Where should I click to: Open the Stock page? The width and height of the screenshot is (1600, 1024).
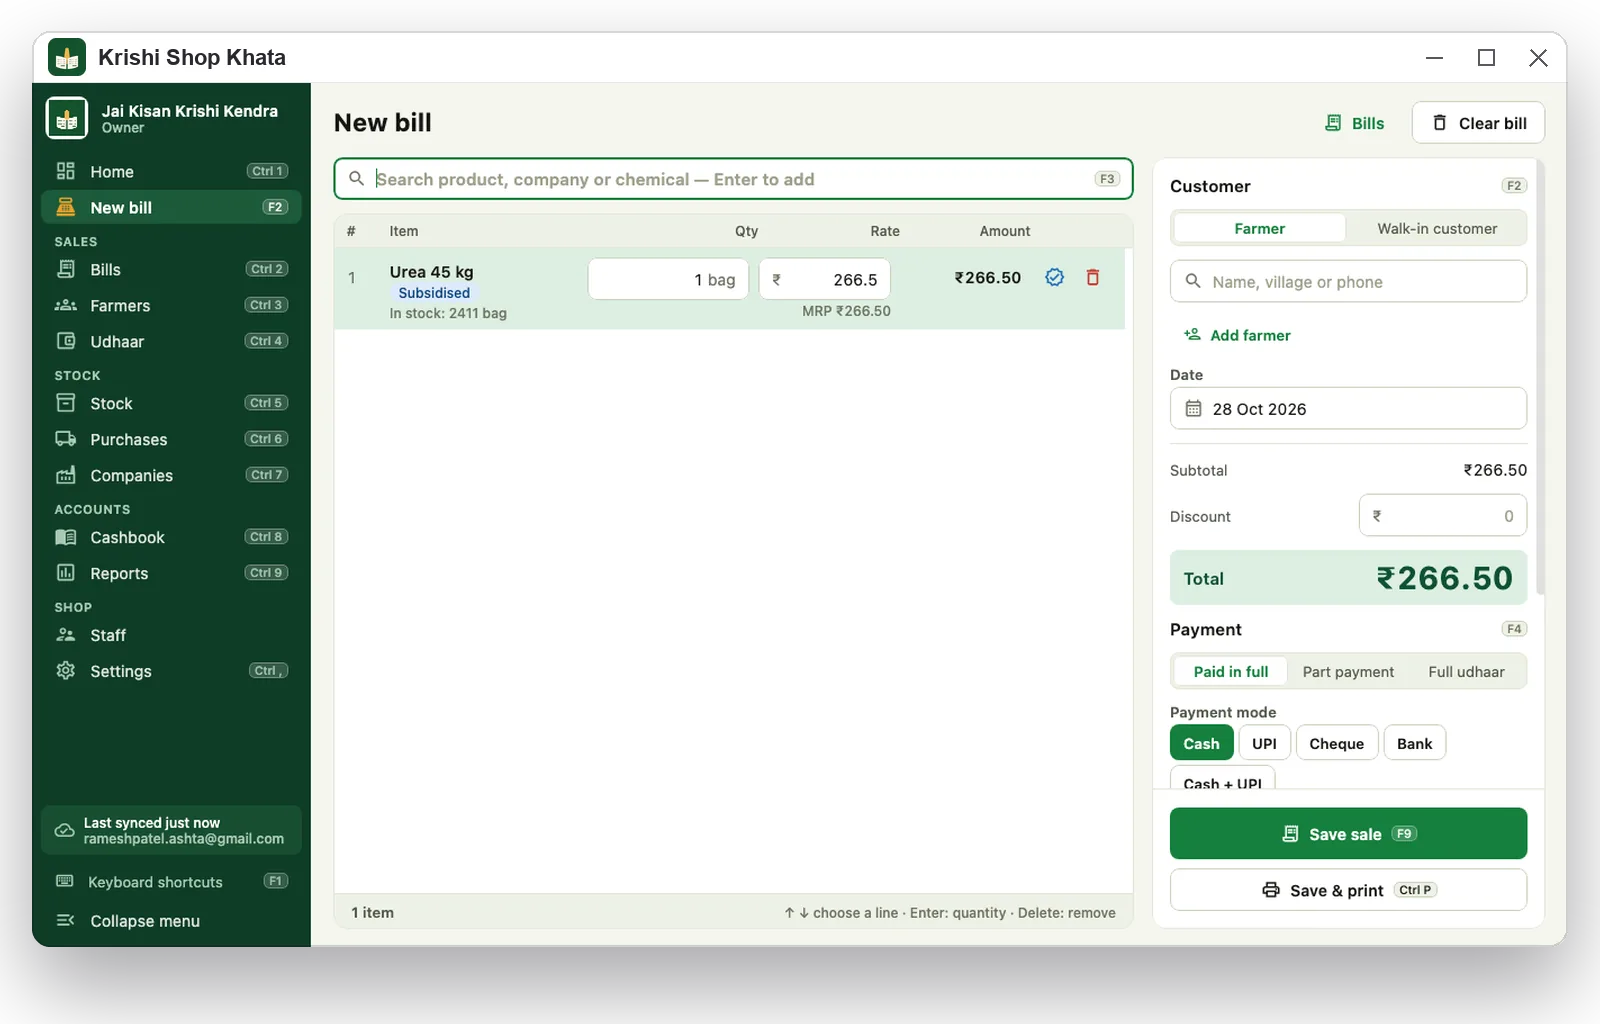[171, 404]
